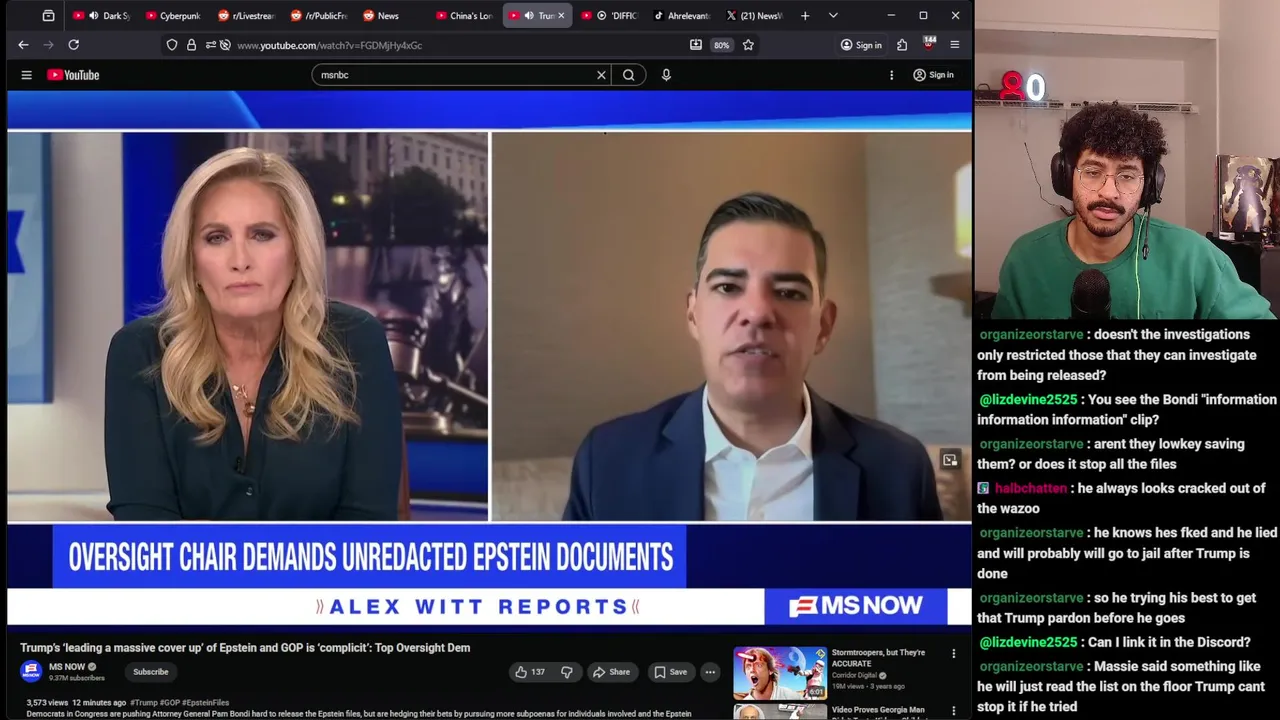Click the install/save page icon in address bar
The image size is (1280, 720).
pyautogui.click(x=696, y=45)
